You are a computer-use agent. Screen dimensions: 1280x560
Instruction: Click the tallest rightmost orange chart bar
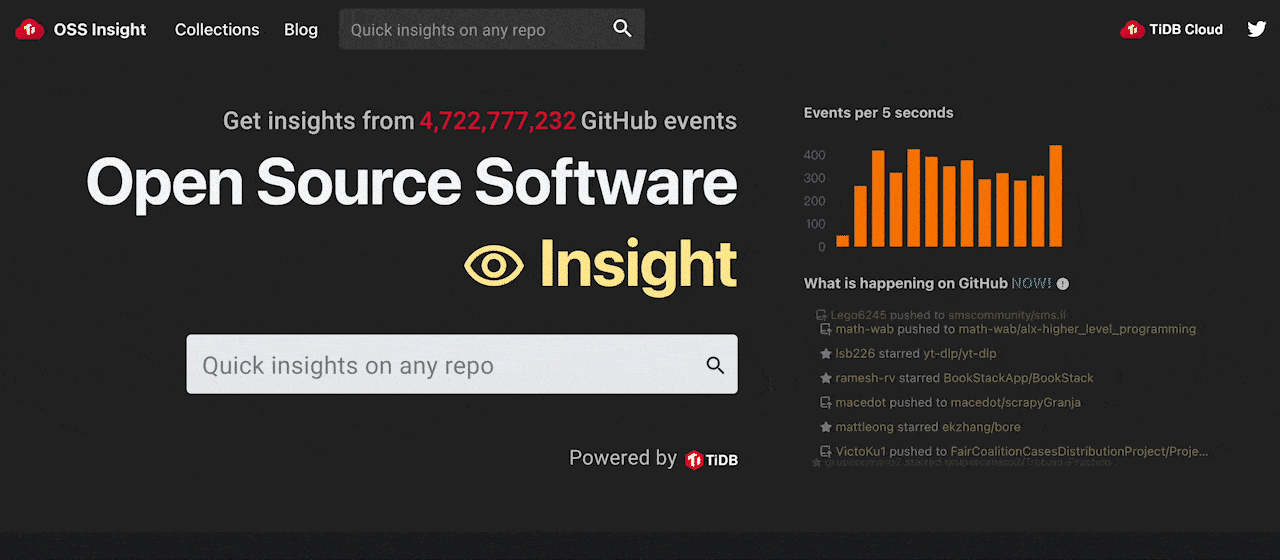pyautogui.click(x=1055, y=196)
